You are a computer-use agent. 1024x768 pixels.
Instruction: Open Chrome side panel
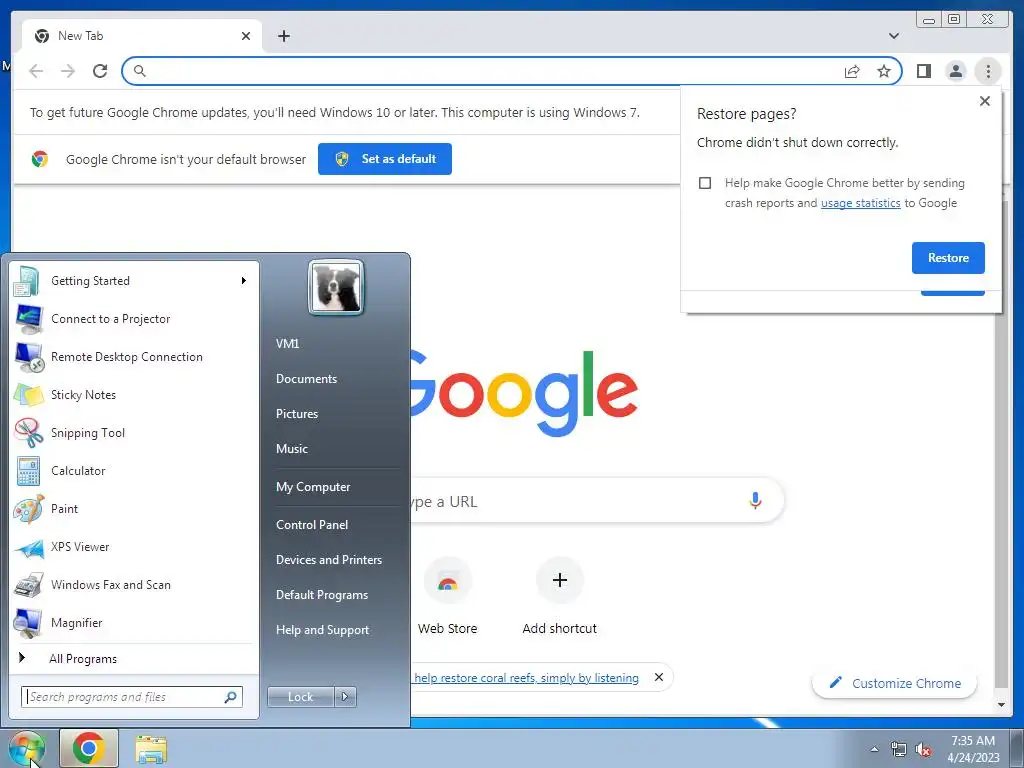click(924, 71)
